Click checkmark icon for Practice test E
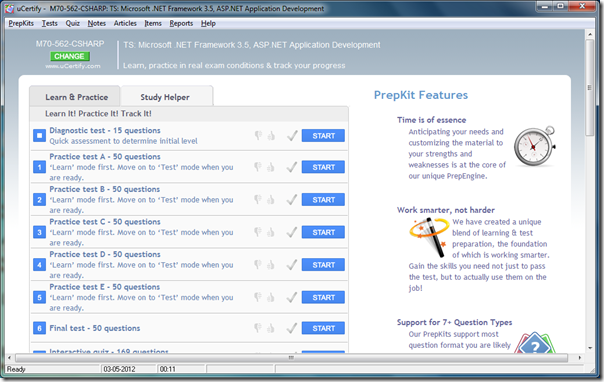604x382 pixels. click(292, 297)
